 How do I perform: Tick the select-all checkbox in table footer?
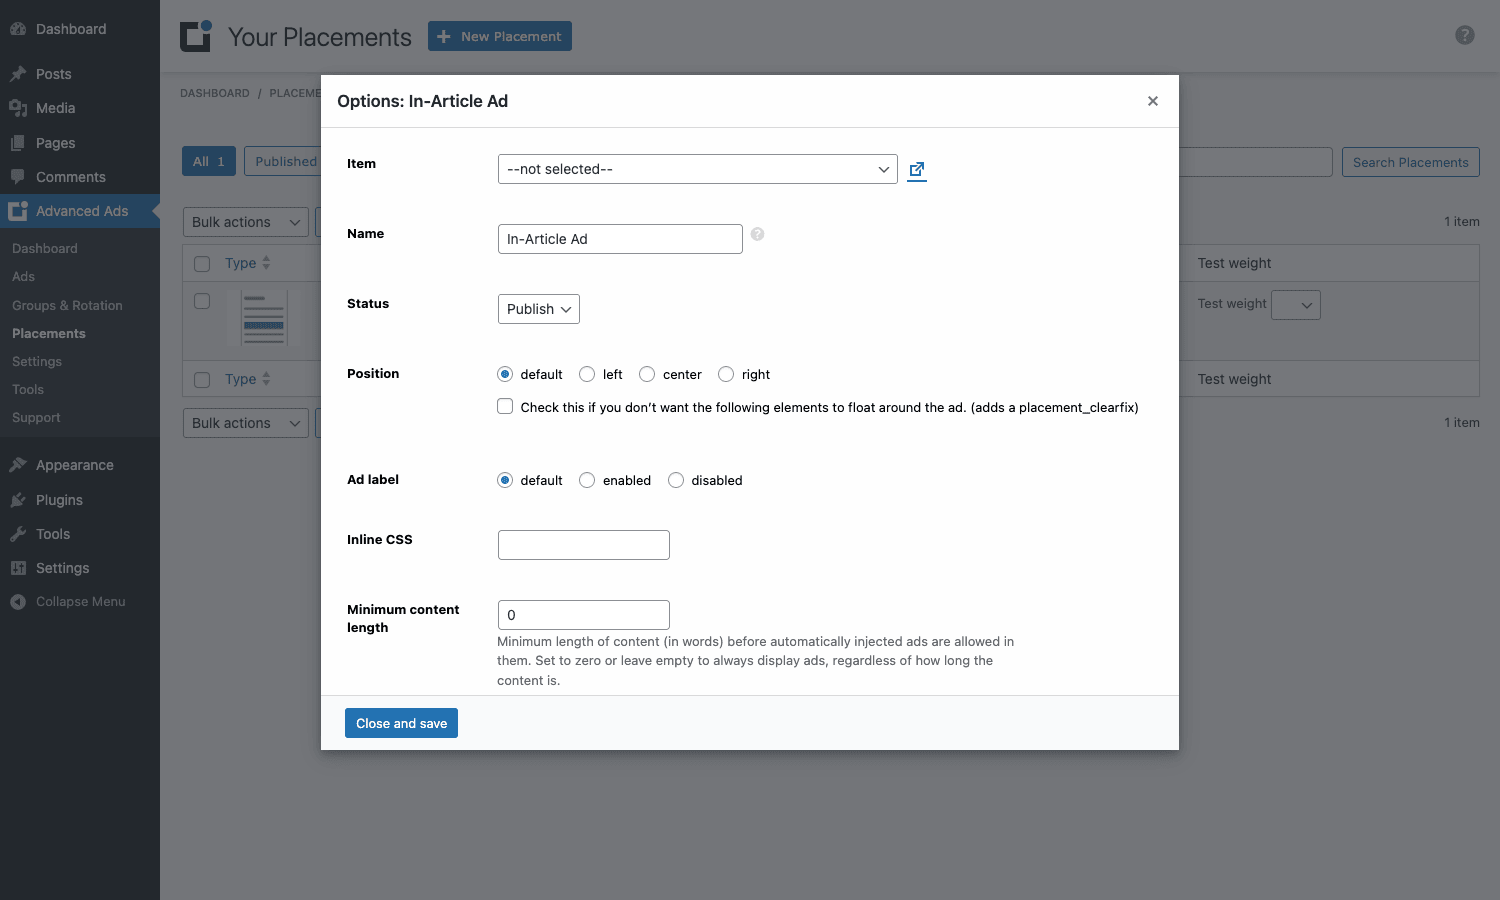click(x=202, y=380)
